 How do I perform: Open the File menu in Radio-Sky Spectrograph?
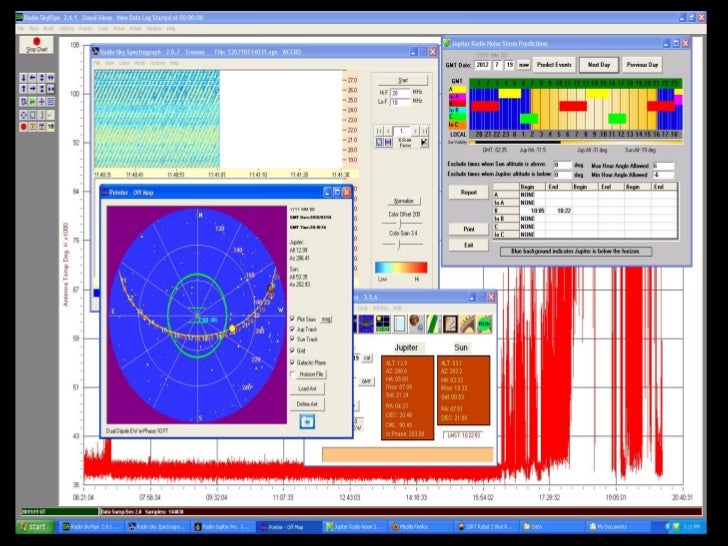click(x=97, y=63)
